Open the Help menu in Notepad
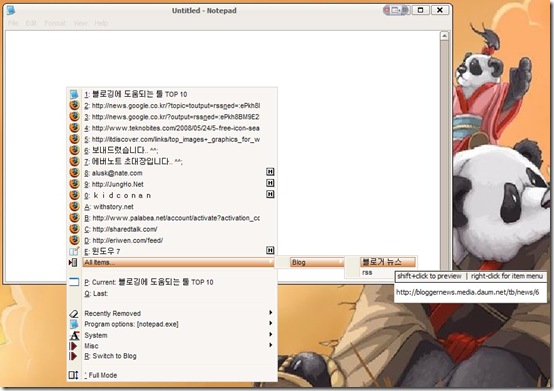 point(101,23)
